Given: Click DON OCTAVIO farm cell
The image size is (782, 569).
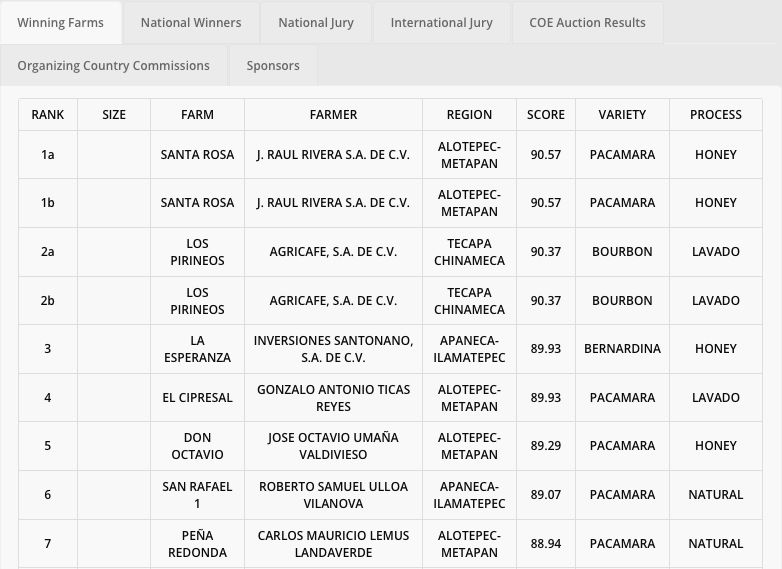Looking at the screenshot, I should tap(197, 446).
